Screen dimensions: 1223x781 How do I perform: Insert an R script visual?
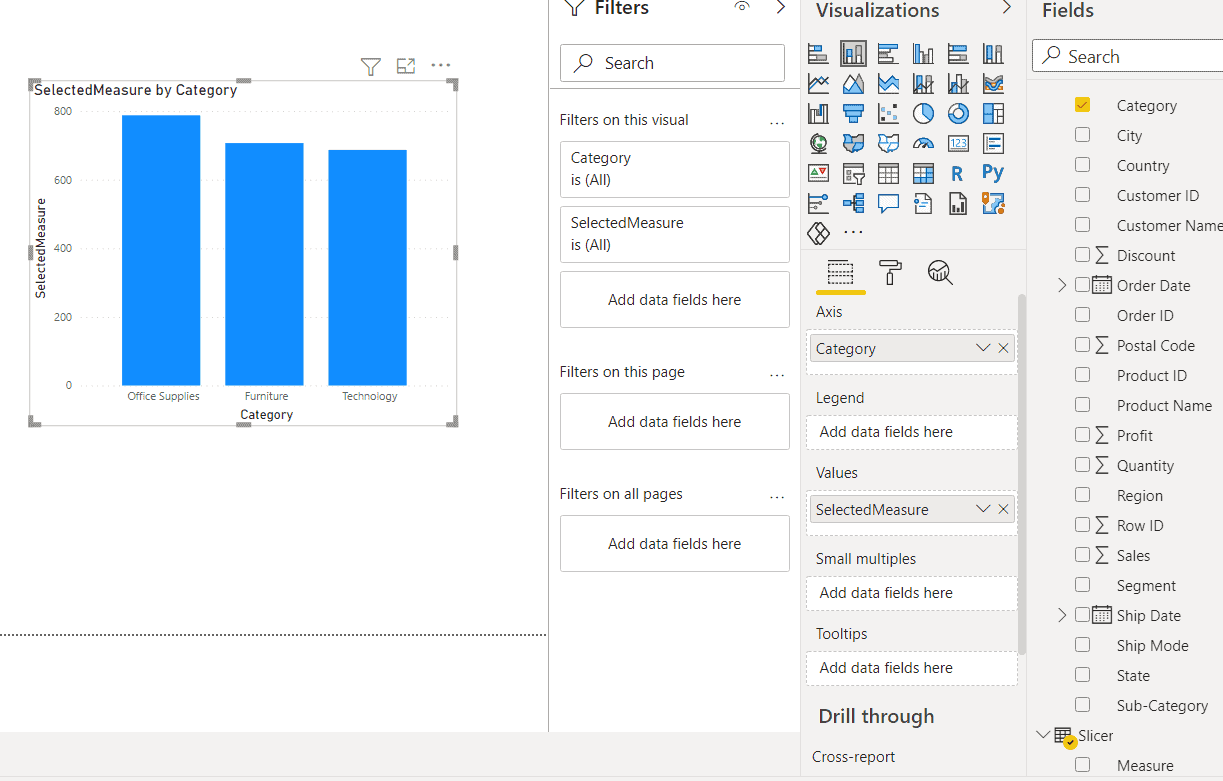click(x=958, y=173)
